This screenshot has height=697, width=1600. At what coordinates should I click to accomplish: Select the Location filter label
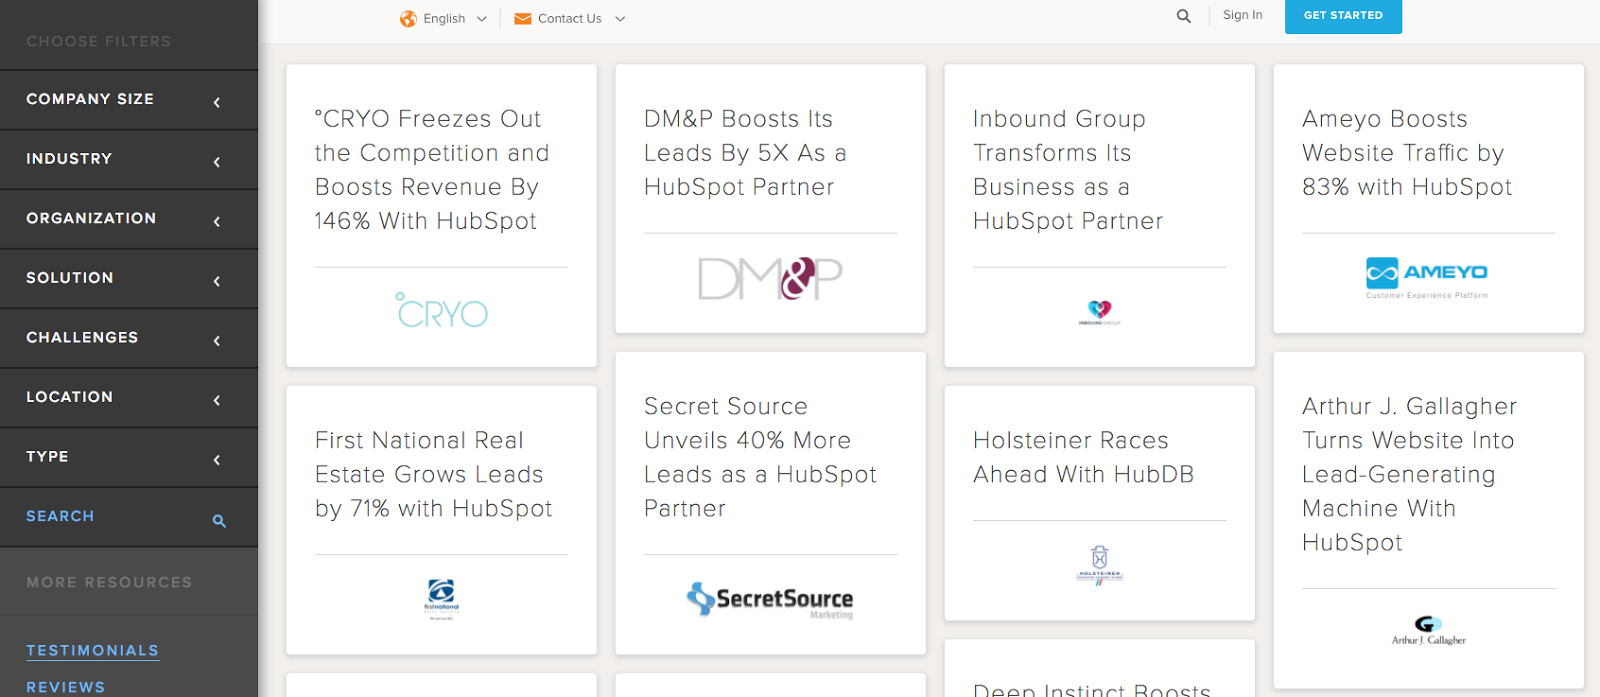pos(69,397)
